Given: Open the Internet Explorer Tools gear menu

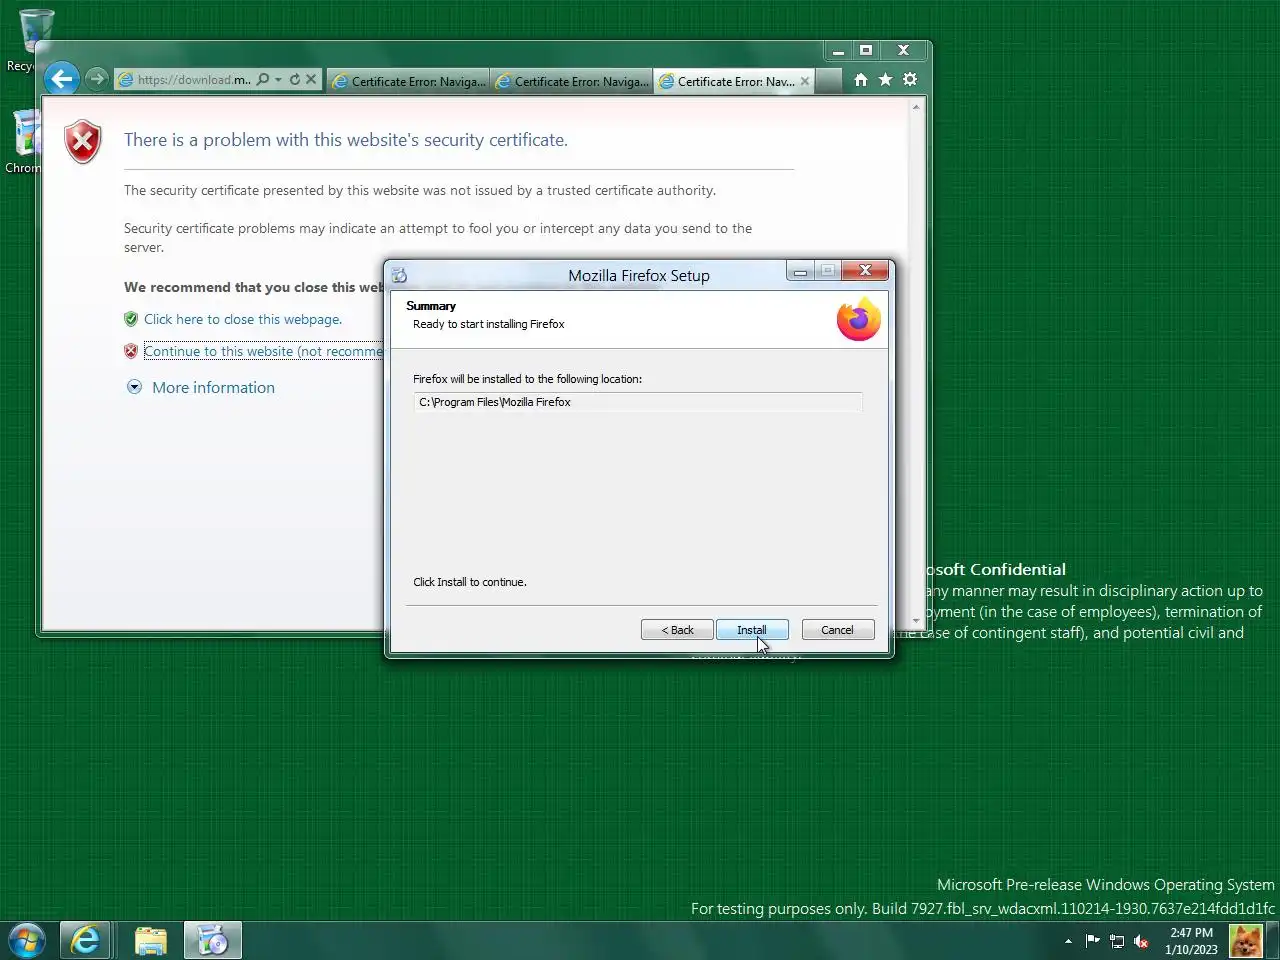Looking at the screenshot, I should (x=910, y=79).
